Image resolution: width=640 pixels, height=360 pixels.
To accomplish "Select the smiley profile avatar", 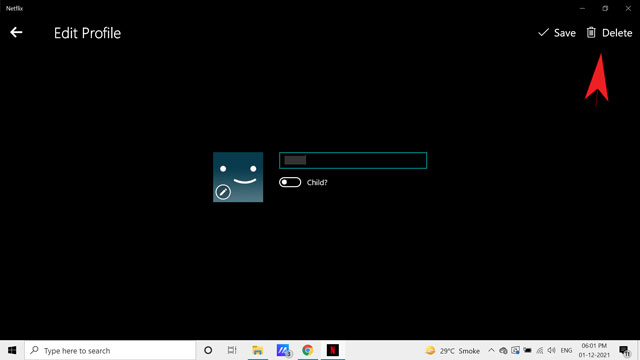I will 238,177.
